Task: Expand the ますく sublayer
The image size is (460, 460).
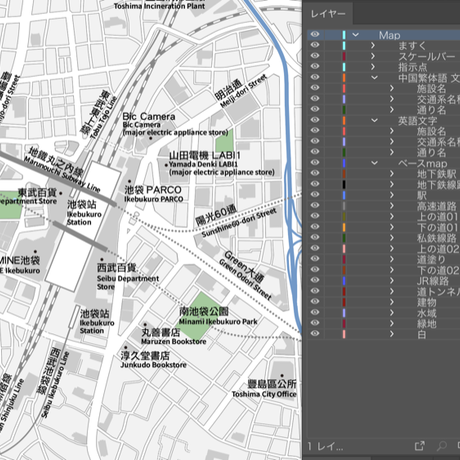Action: [373, 45]
